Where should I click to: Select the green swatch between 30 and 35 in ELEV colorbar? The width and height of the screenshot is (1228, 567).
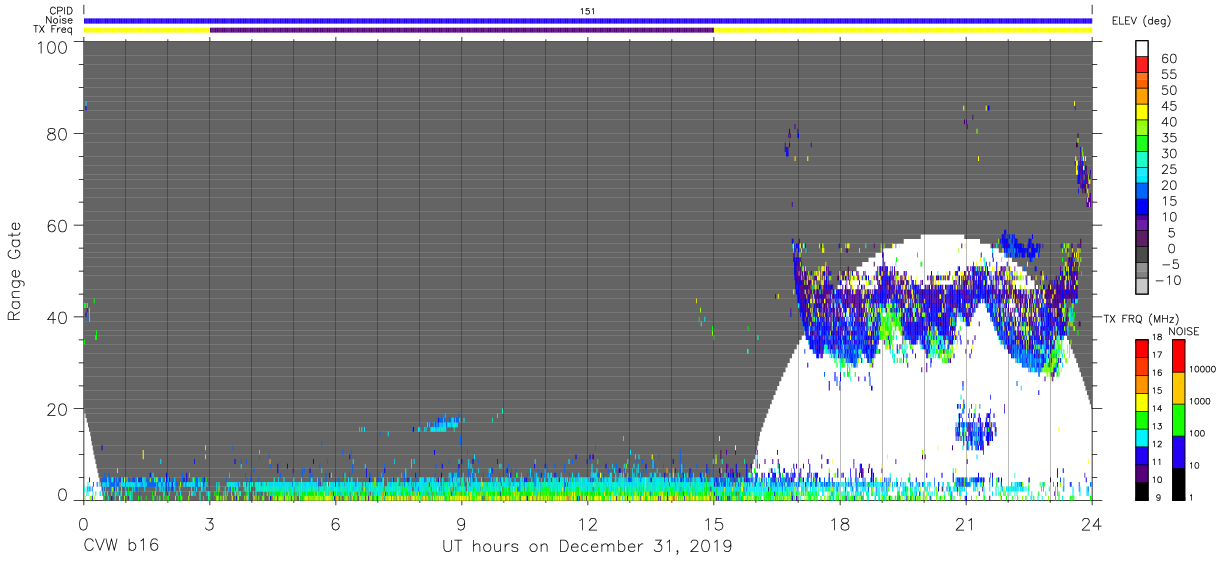click(1143, 143)
